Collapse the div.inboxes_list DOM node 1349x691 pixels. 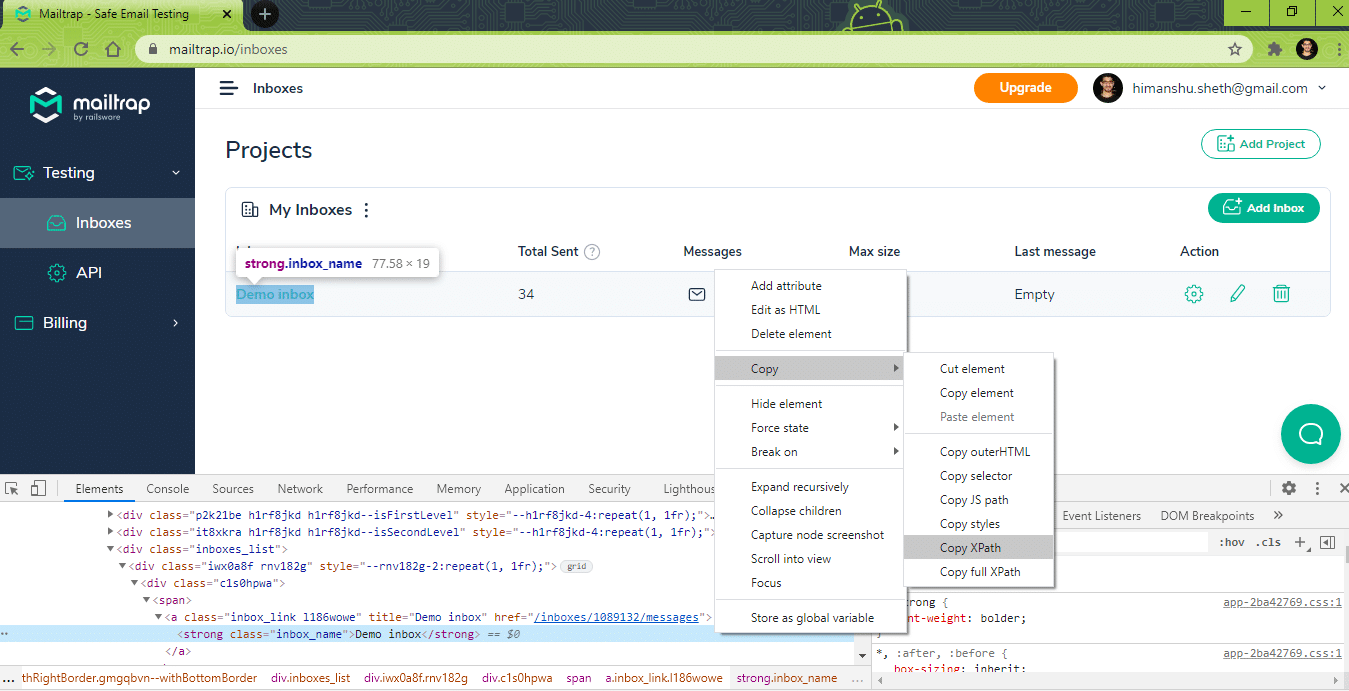[x=111, y=549]
